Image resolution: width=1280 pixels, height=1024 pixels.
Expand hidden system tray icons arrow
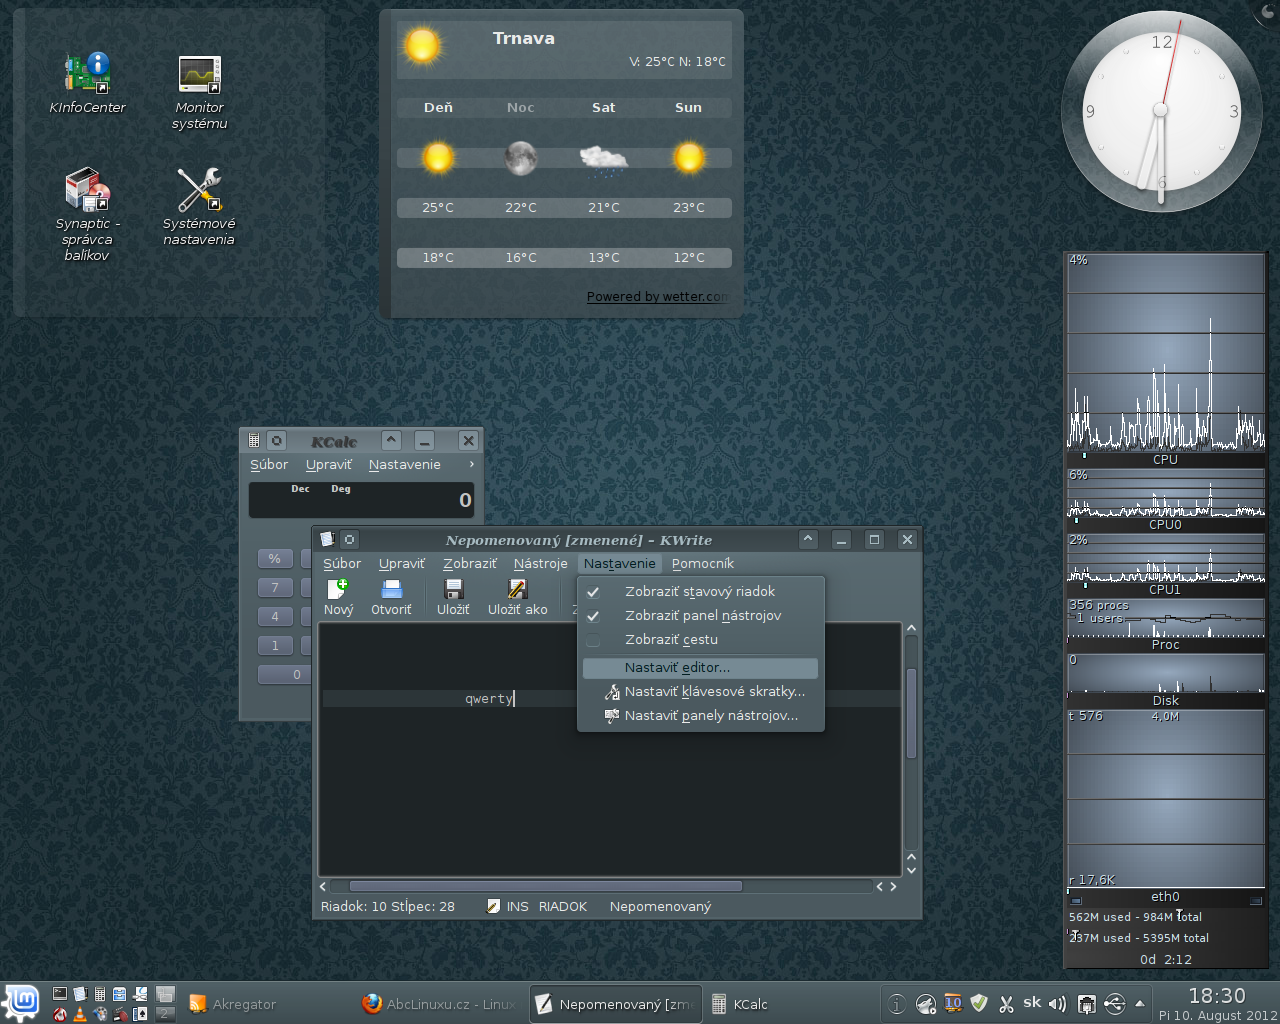(x=1139, y=1003)
